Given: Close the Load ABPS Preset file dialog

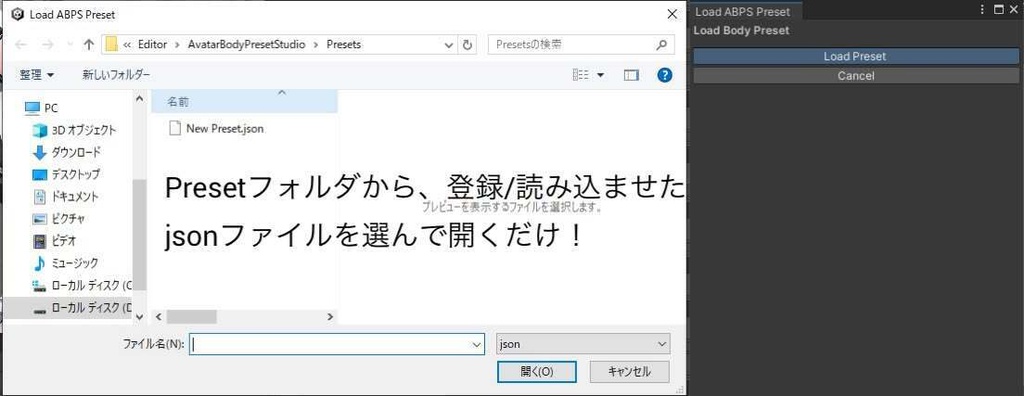Looking at the screenshot, I should click(671, 14).
